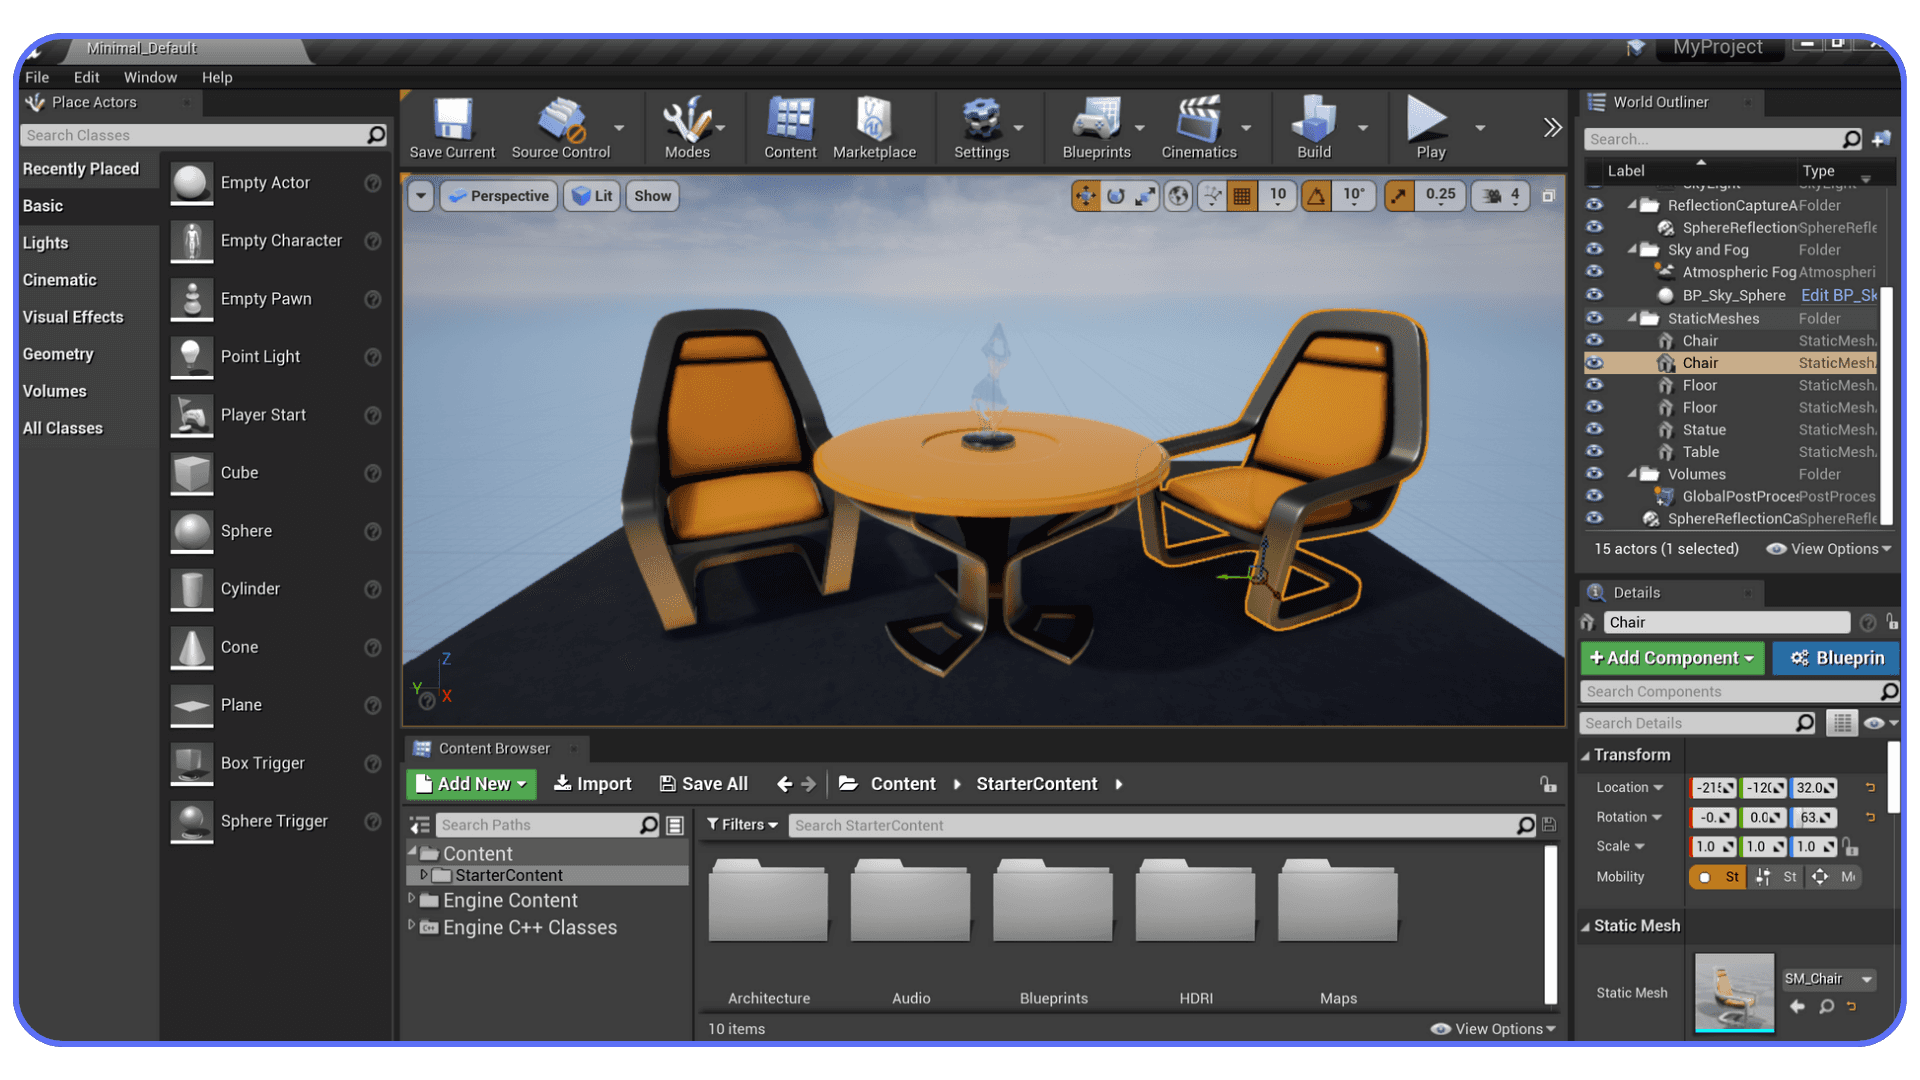This screenshot has width=1920, height=1080.
Task: Click the Save All button
Action: click(x=704, y=784)
